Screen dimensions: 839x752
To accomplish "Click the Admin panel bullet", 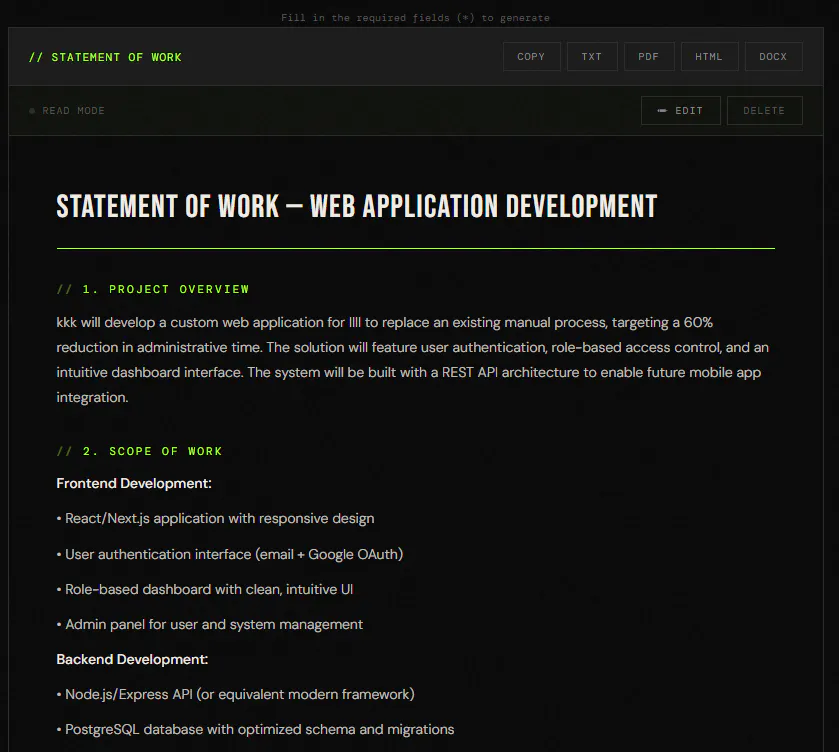I will click(x=209, y=625).
